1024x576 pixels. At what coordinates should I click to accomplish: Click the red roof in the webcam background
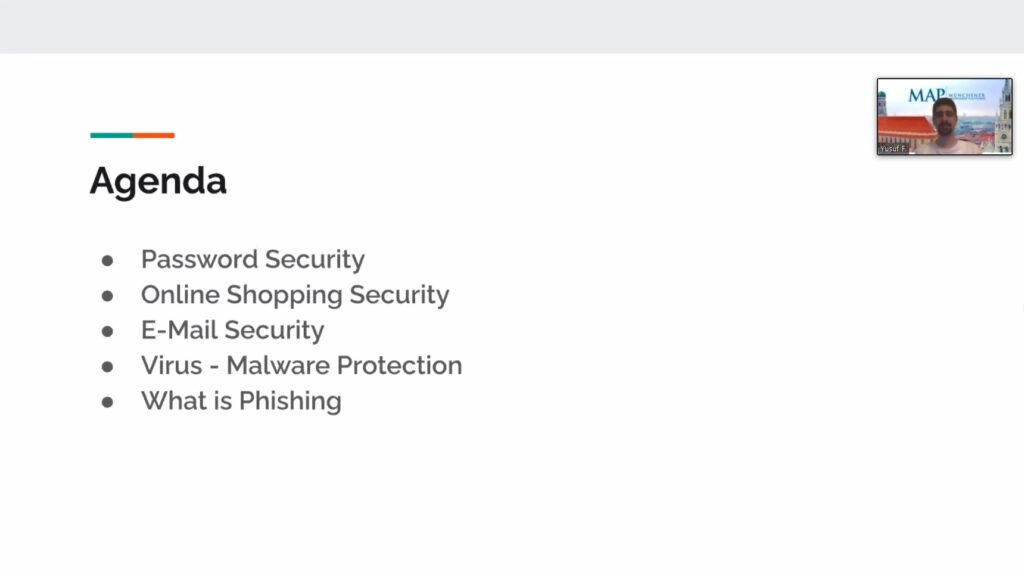tap(905, 127)
